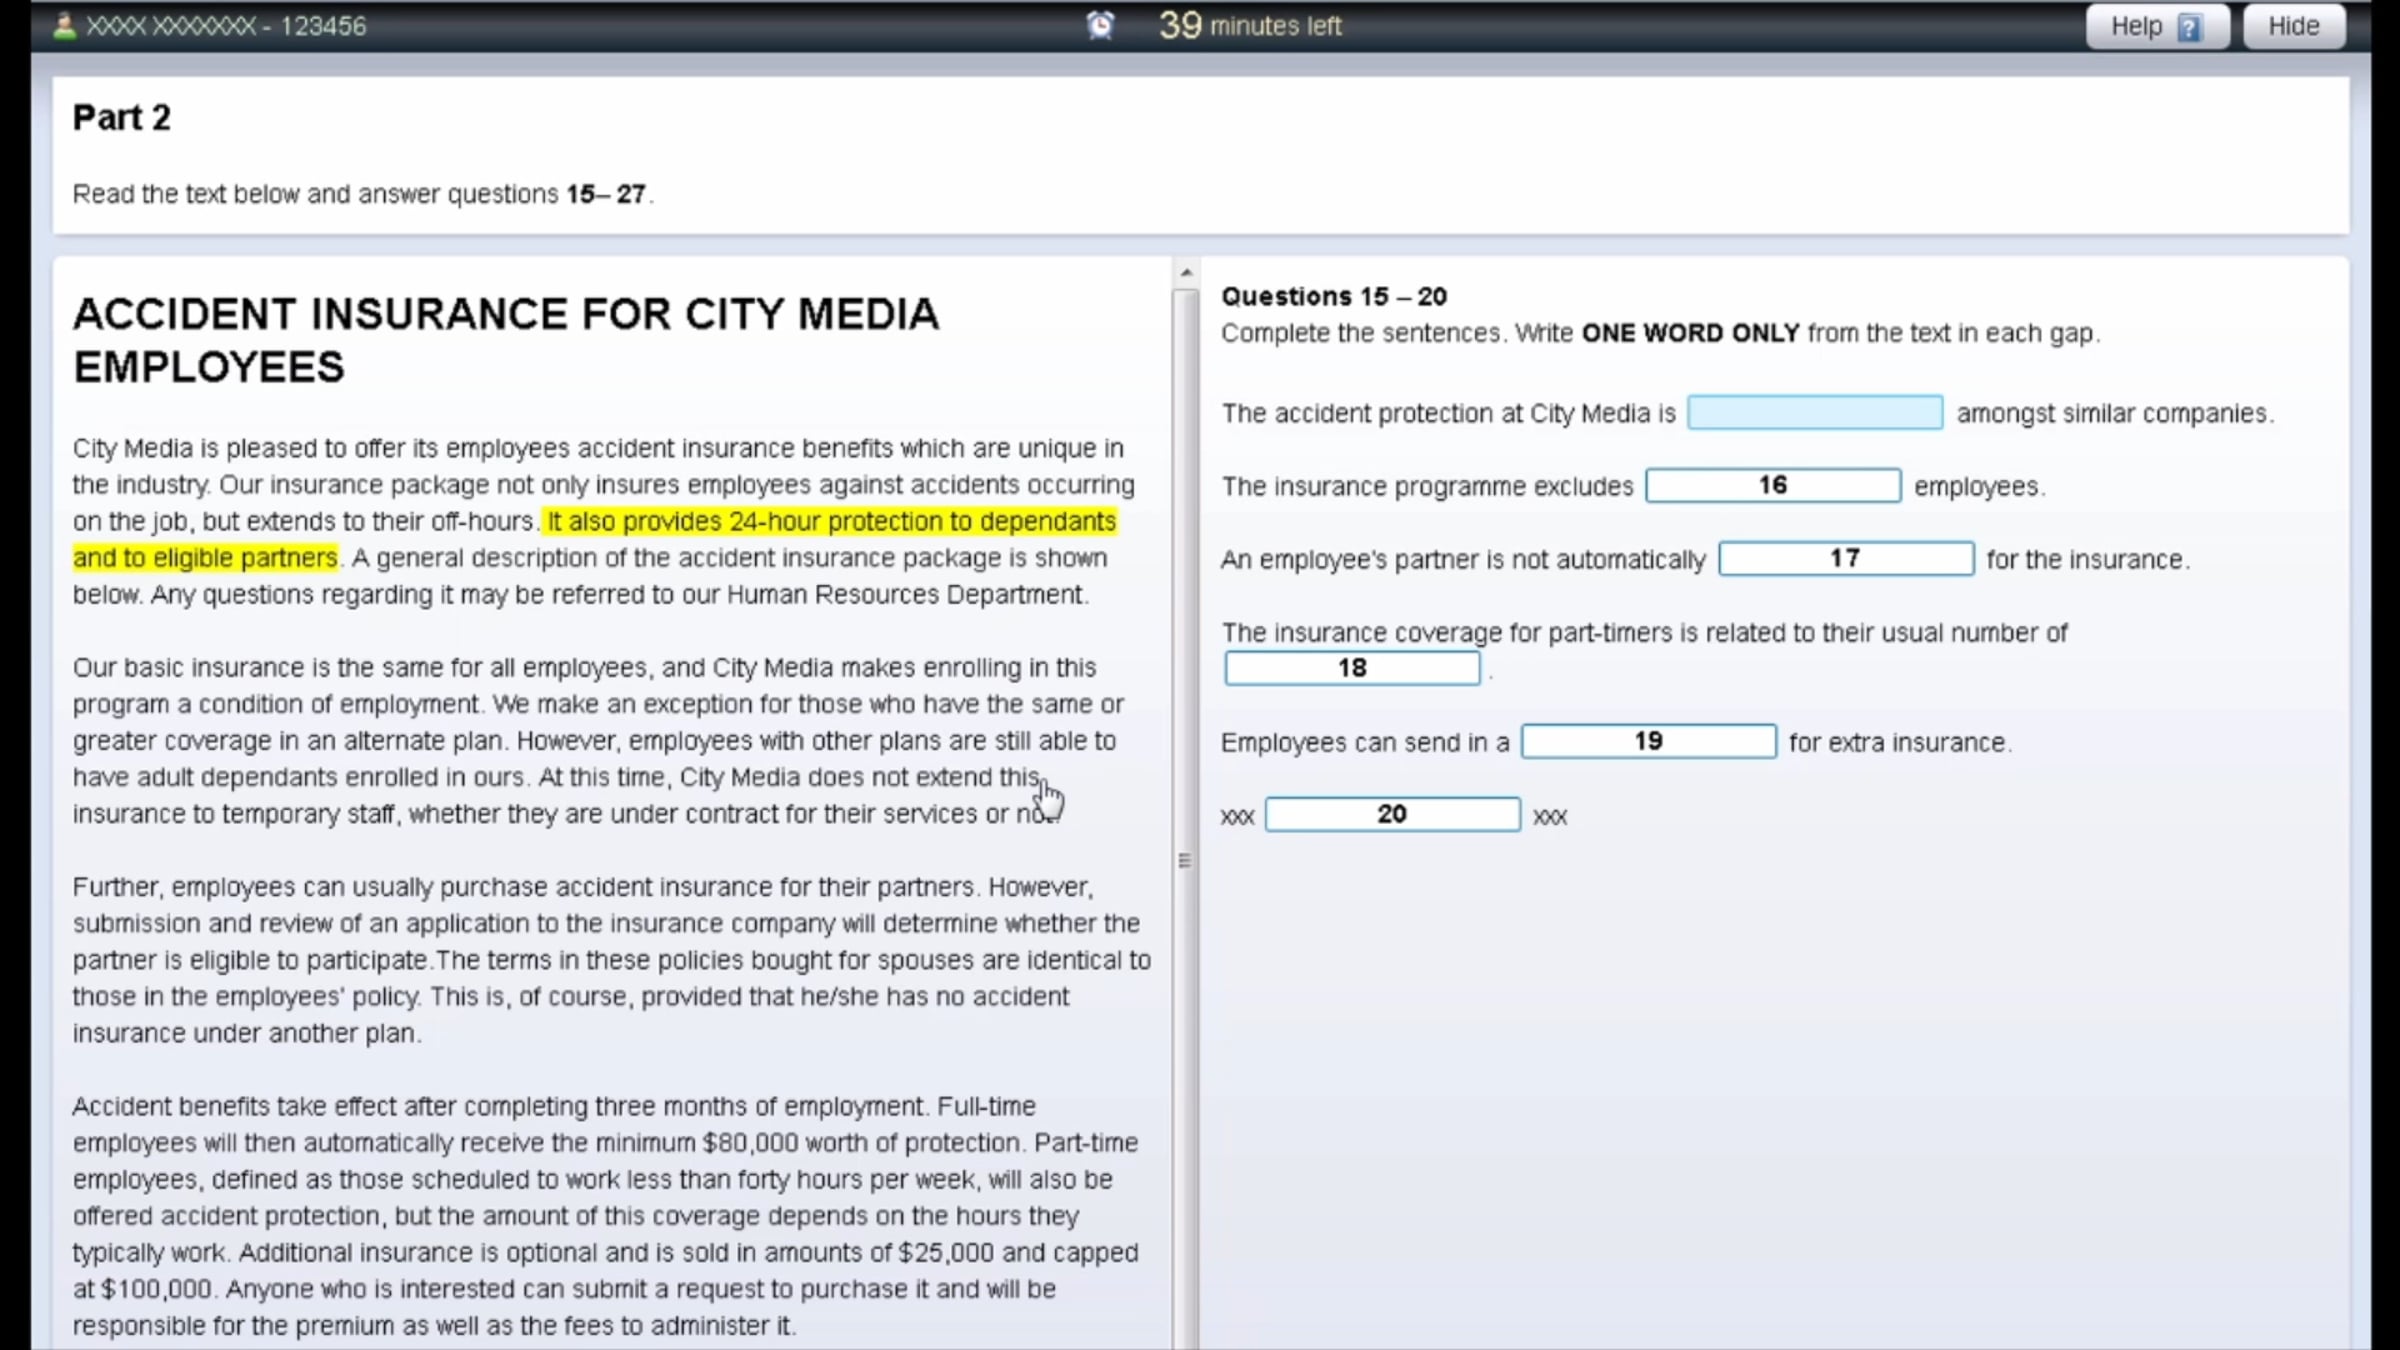Click the text 'Employees can send in a'
2400x1350 pixels.
pyautogui.click(x=1365, y=742)
